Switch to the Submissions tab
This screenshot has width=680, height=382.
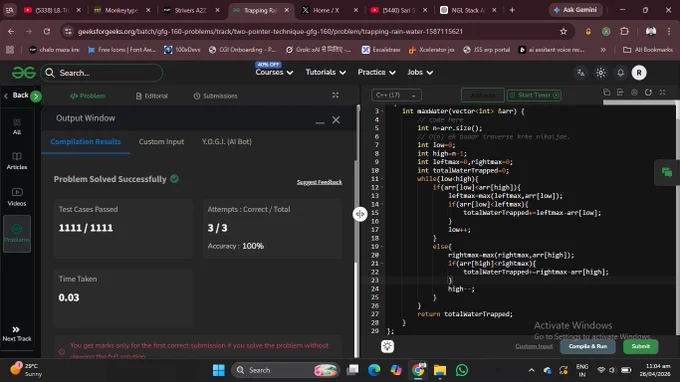[216, 96]
